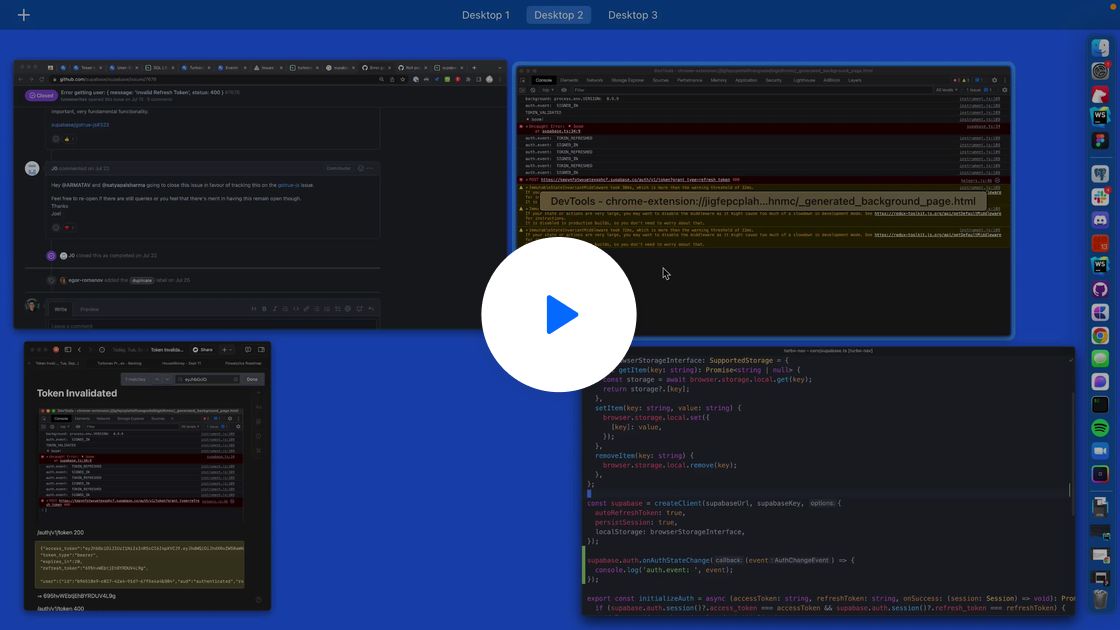Viewport: 1120px width, 630px height.
Task: Focus the code editor window with supabase.ts
Action: pos(830,520)
